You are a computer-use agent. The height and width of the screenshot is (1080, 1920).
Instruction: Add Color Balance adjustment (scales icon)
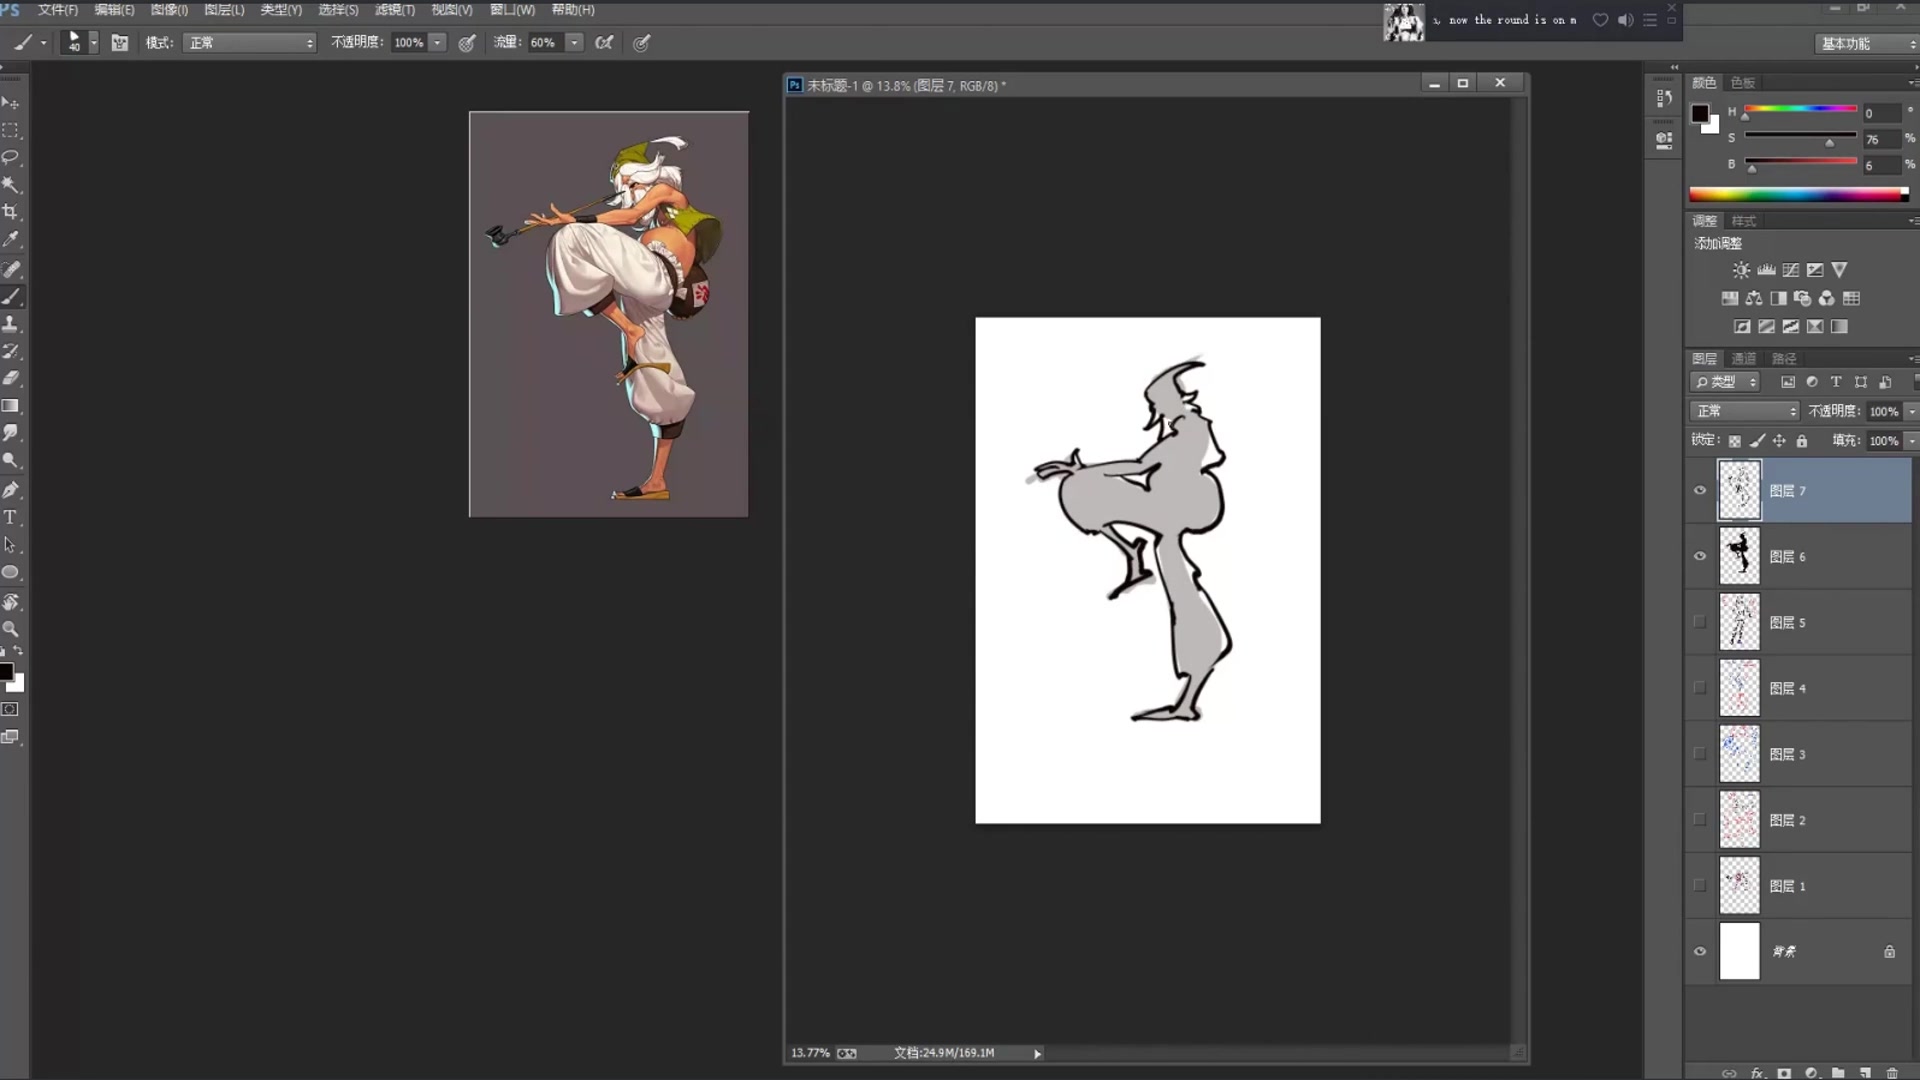click(1754, 298)
